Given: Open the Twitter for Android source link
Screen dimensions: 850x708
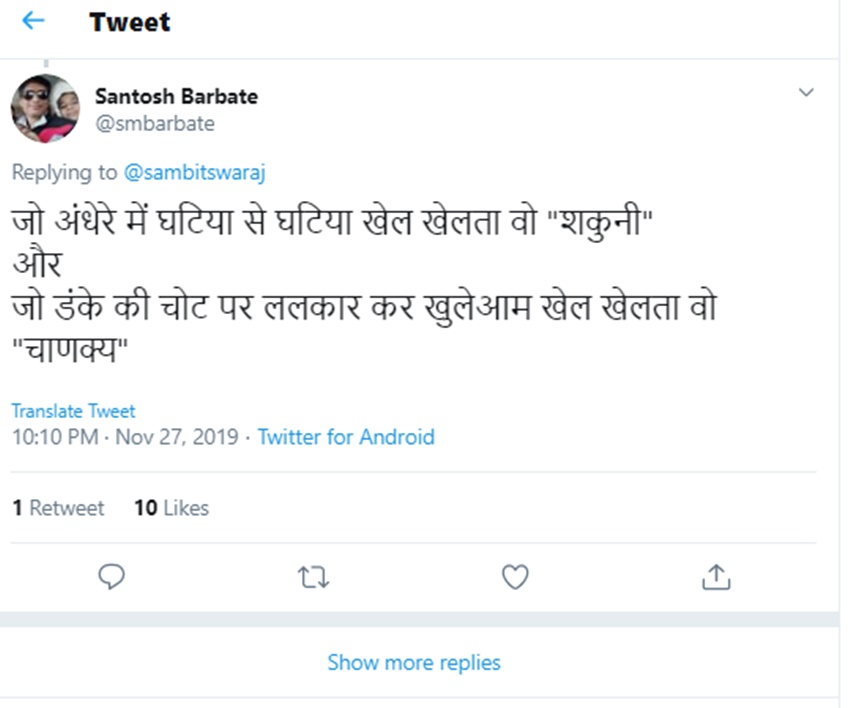Looking at the screenshot, I should 346,437.
